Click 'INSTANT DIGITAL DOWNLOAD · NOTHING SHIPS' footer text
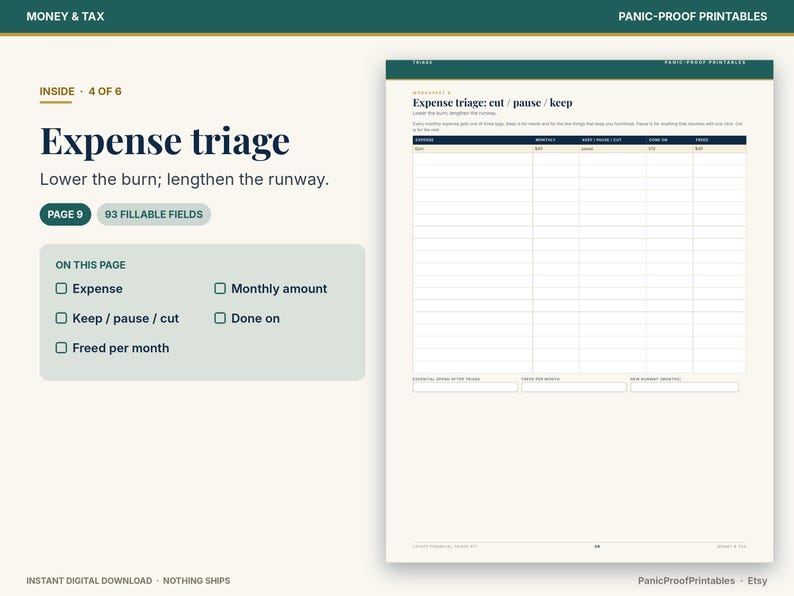 point(128,581)
